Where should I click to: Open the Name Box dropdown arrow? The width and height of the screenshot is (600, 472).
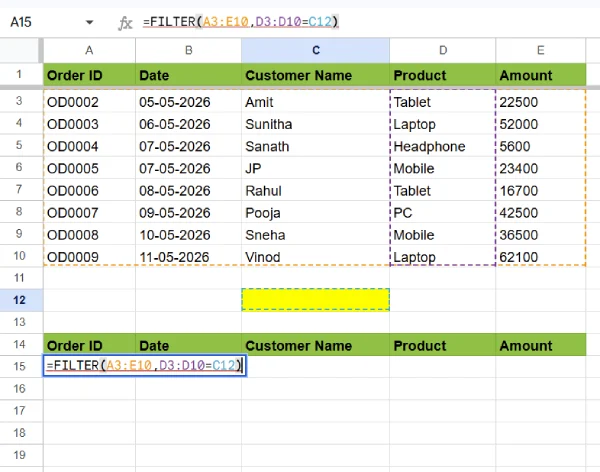[x=90, y=22]
